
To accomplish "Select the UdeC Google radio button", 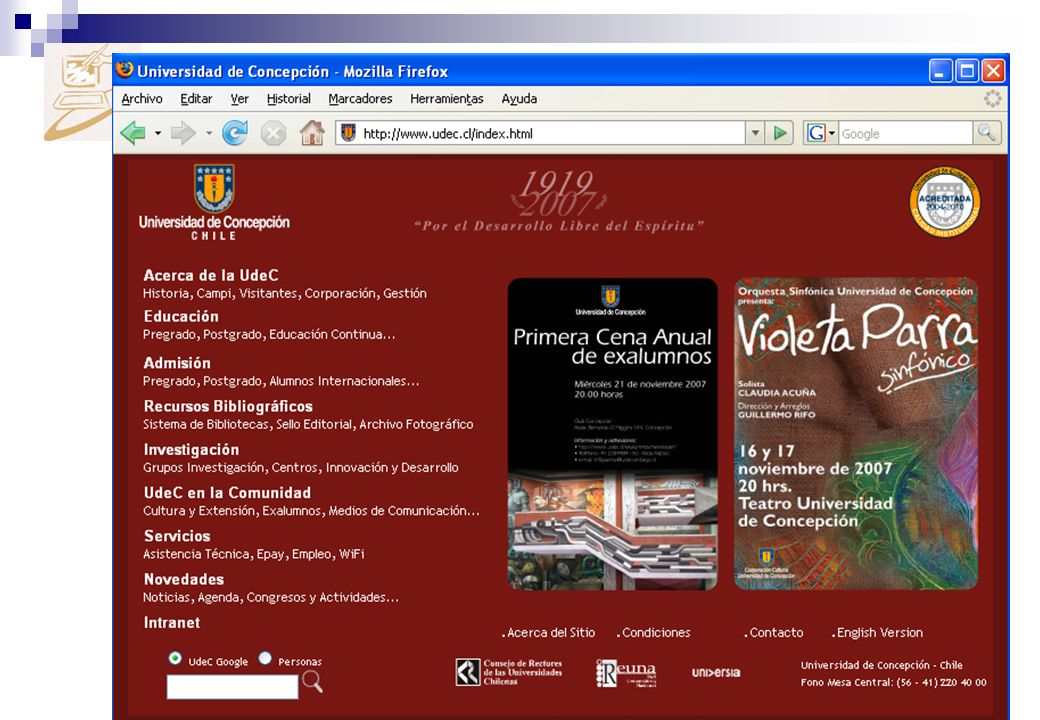I will point(175,658).
